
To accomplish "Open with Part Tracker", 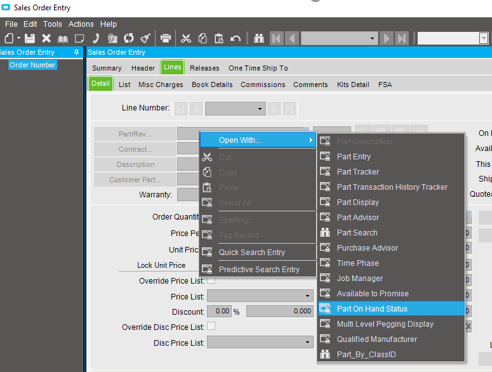I will [391, 172].
